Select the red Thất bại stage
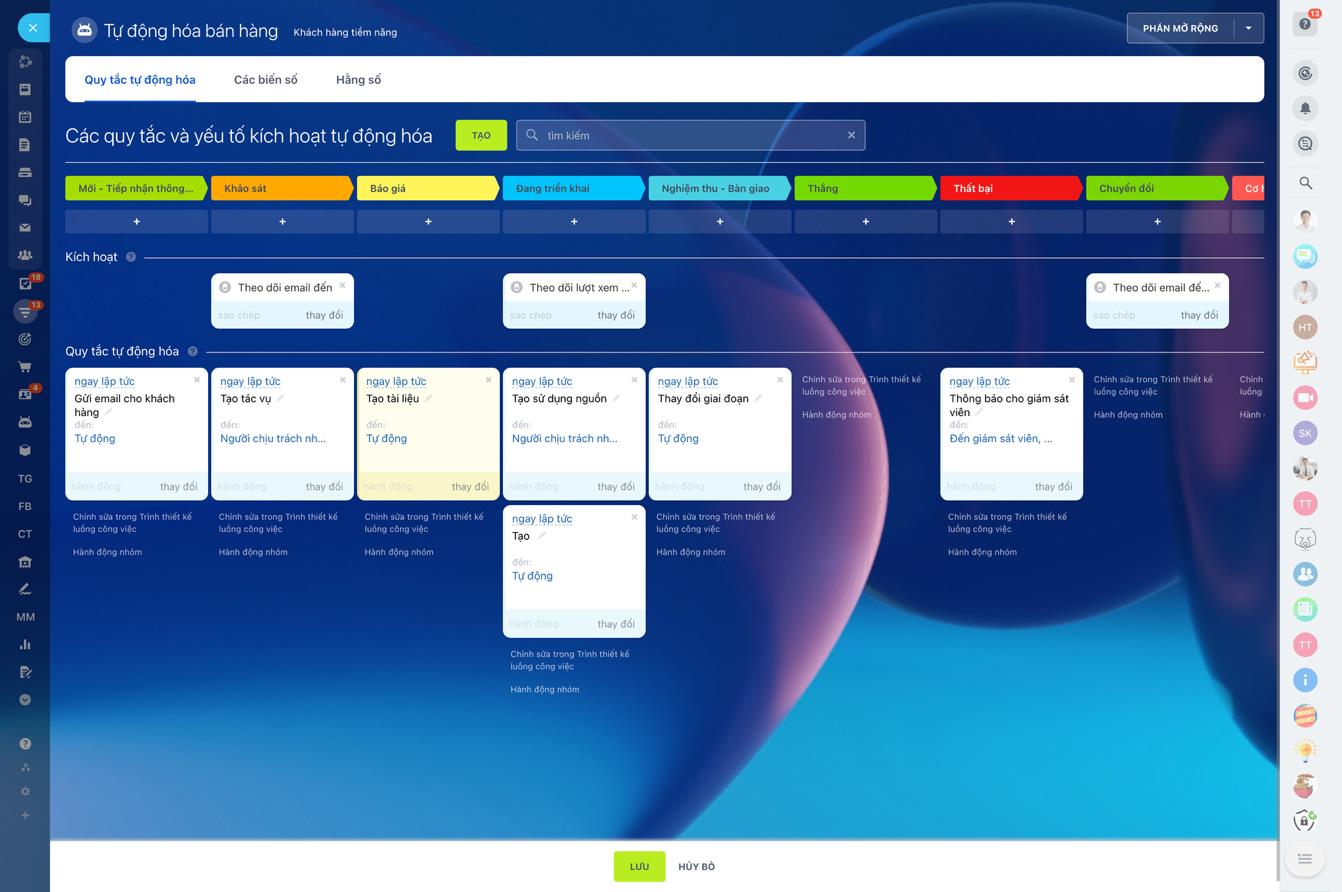 1010,188
